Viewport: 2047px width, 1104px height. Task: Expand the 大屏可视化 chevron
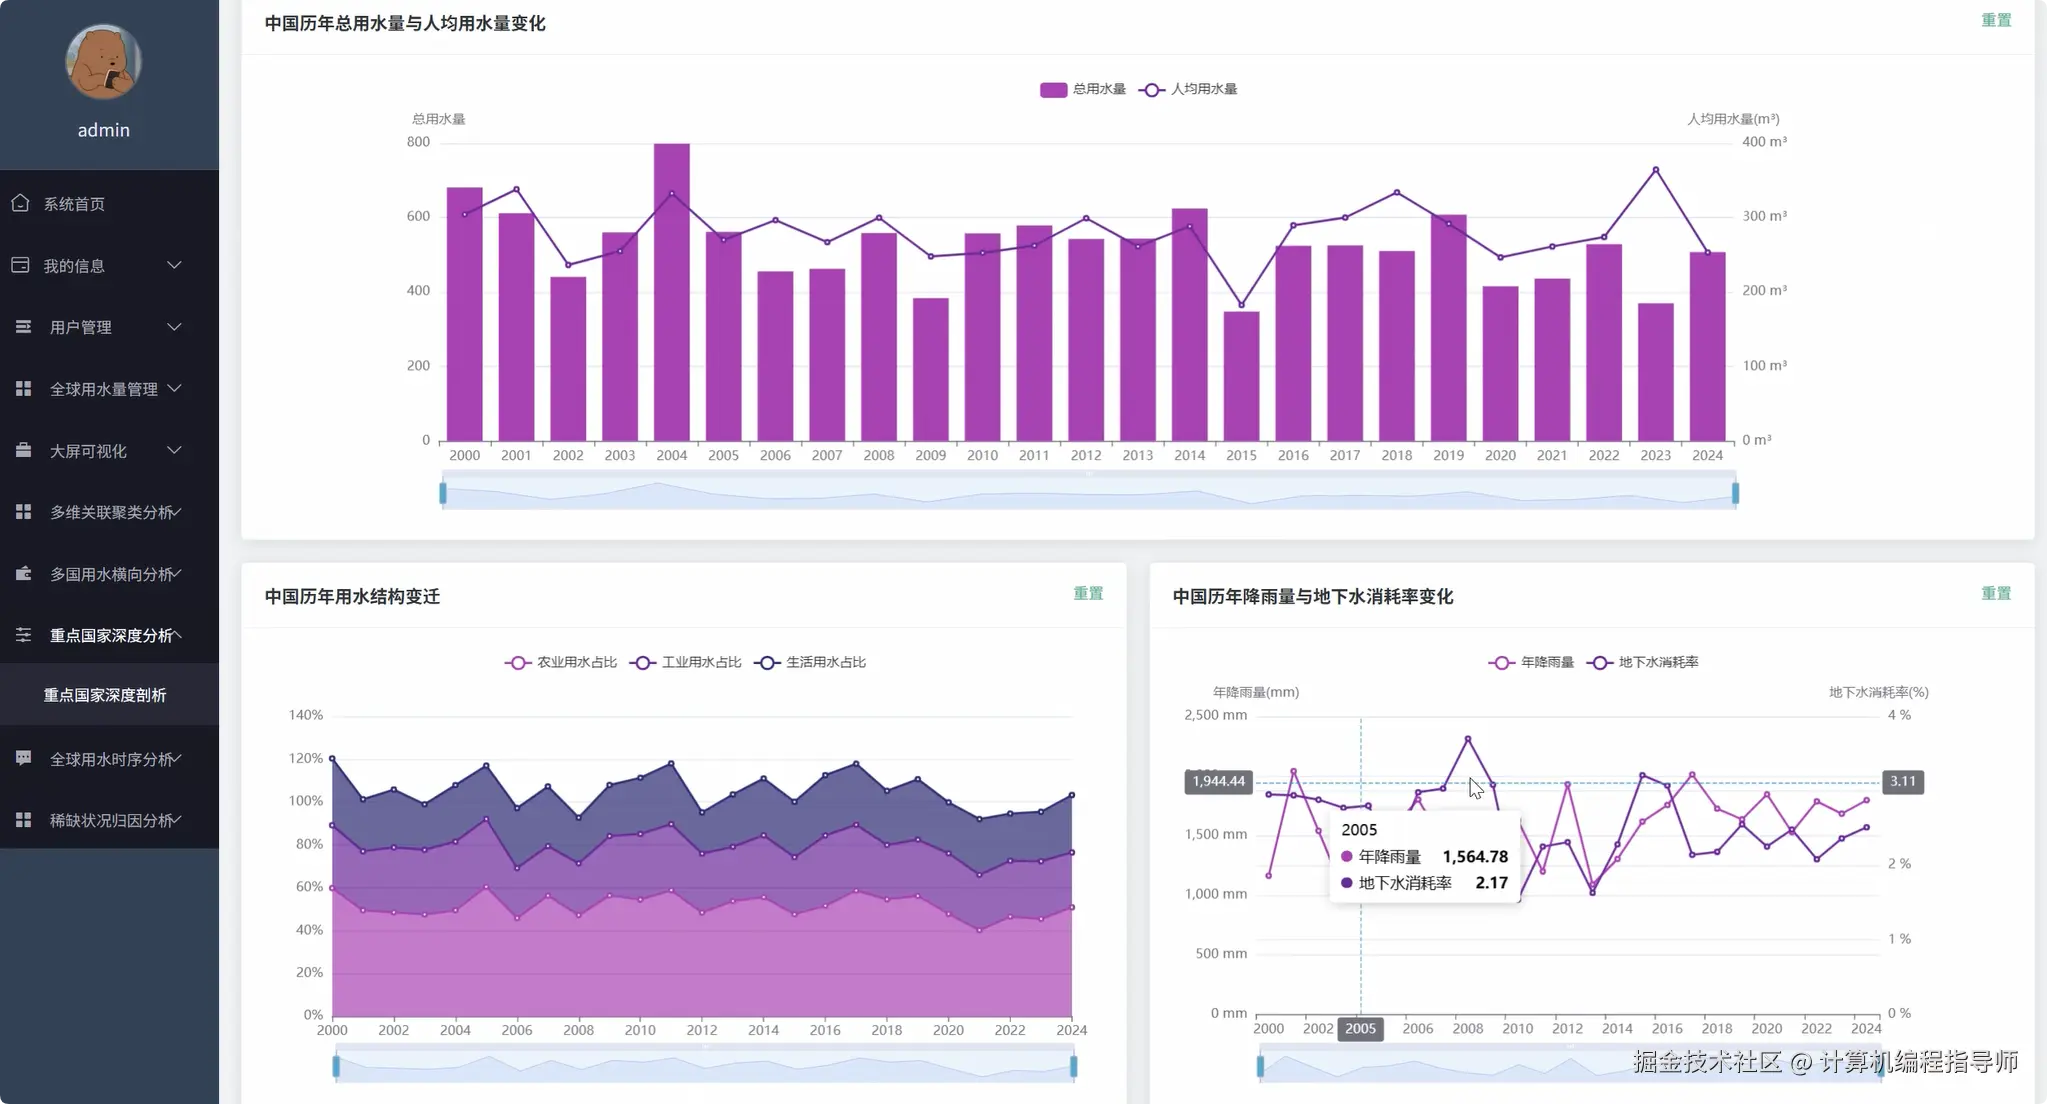[174, 450]
